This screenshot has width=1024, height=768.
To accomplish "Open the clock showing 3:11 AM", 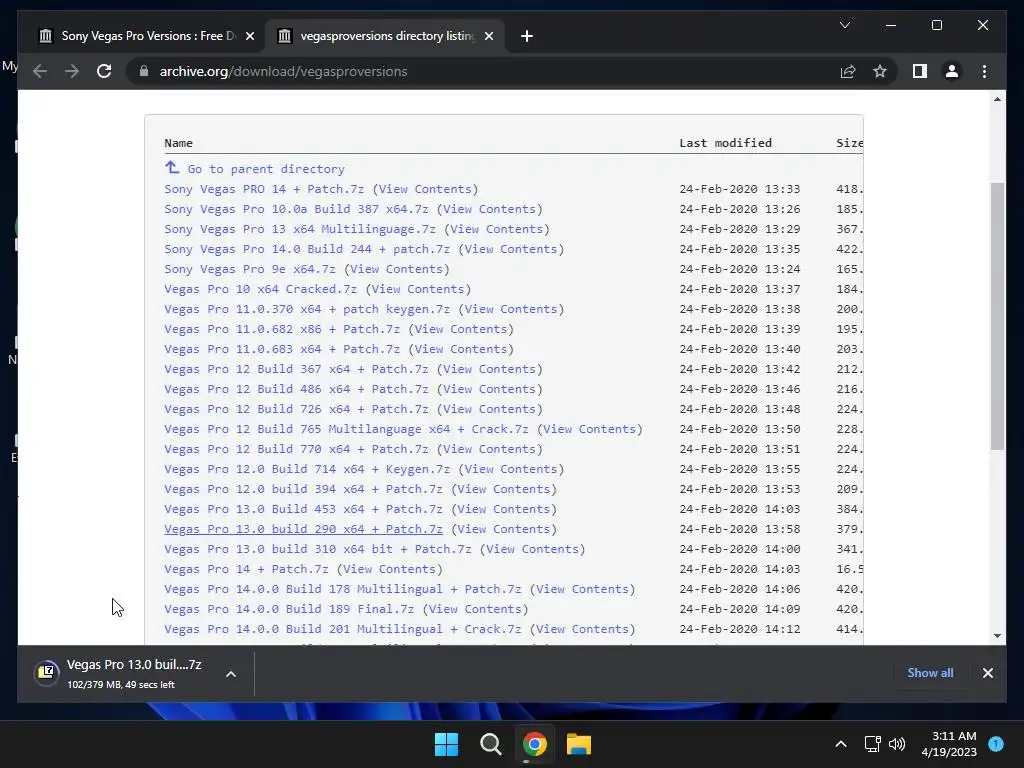I will pyautogui.click(x=949, y=744).
